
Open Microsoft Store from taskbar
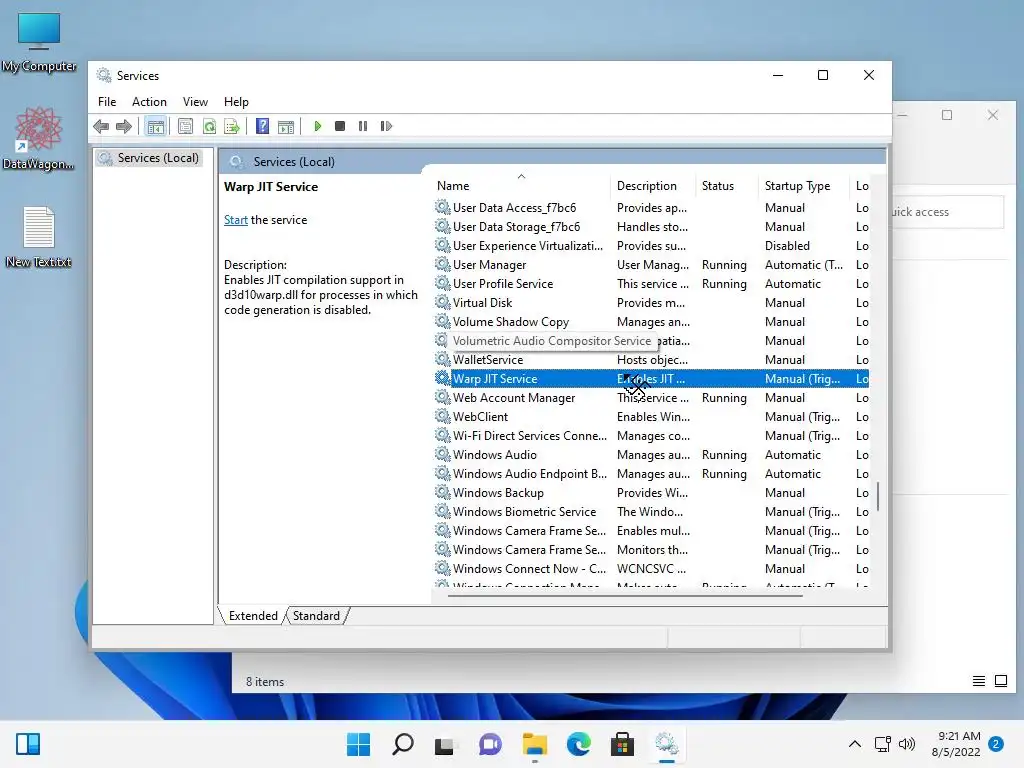[x=622, y=744]
